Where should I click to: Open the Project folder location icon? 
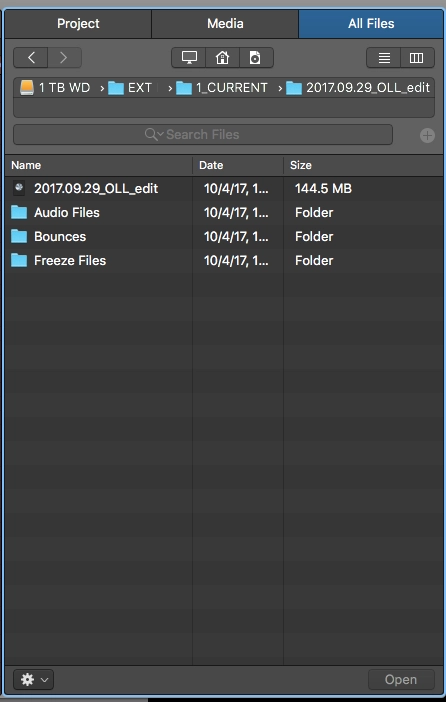(256, 58)
